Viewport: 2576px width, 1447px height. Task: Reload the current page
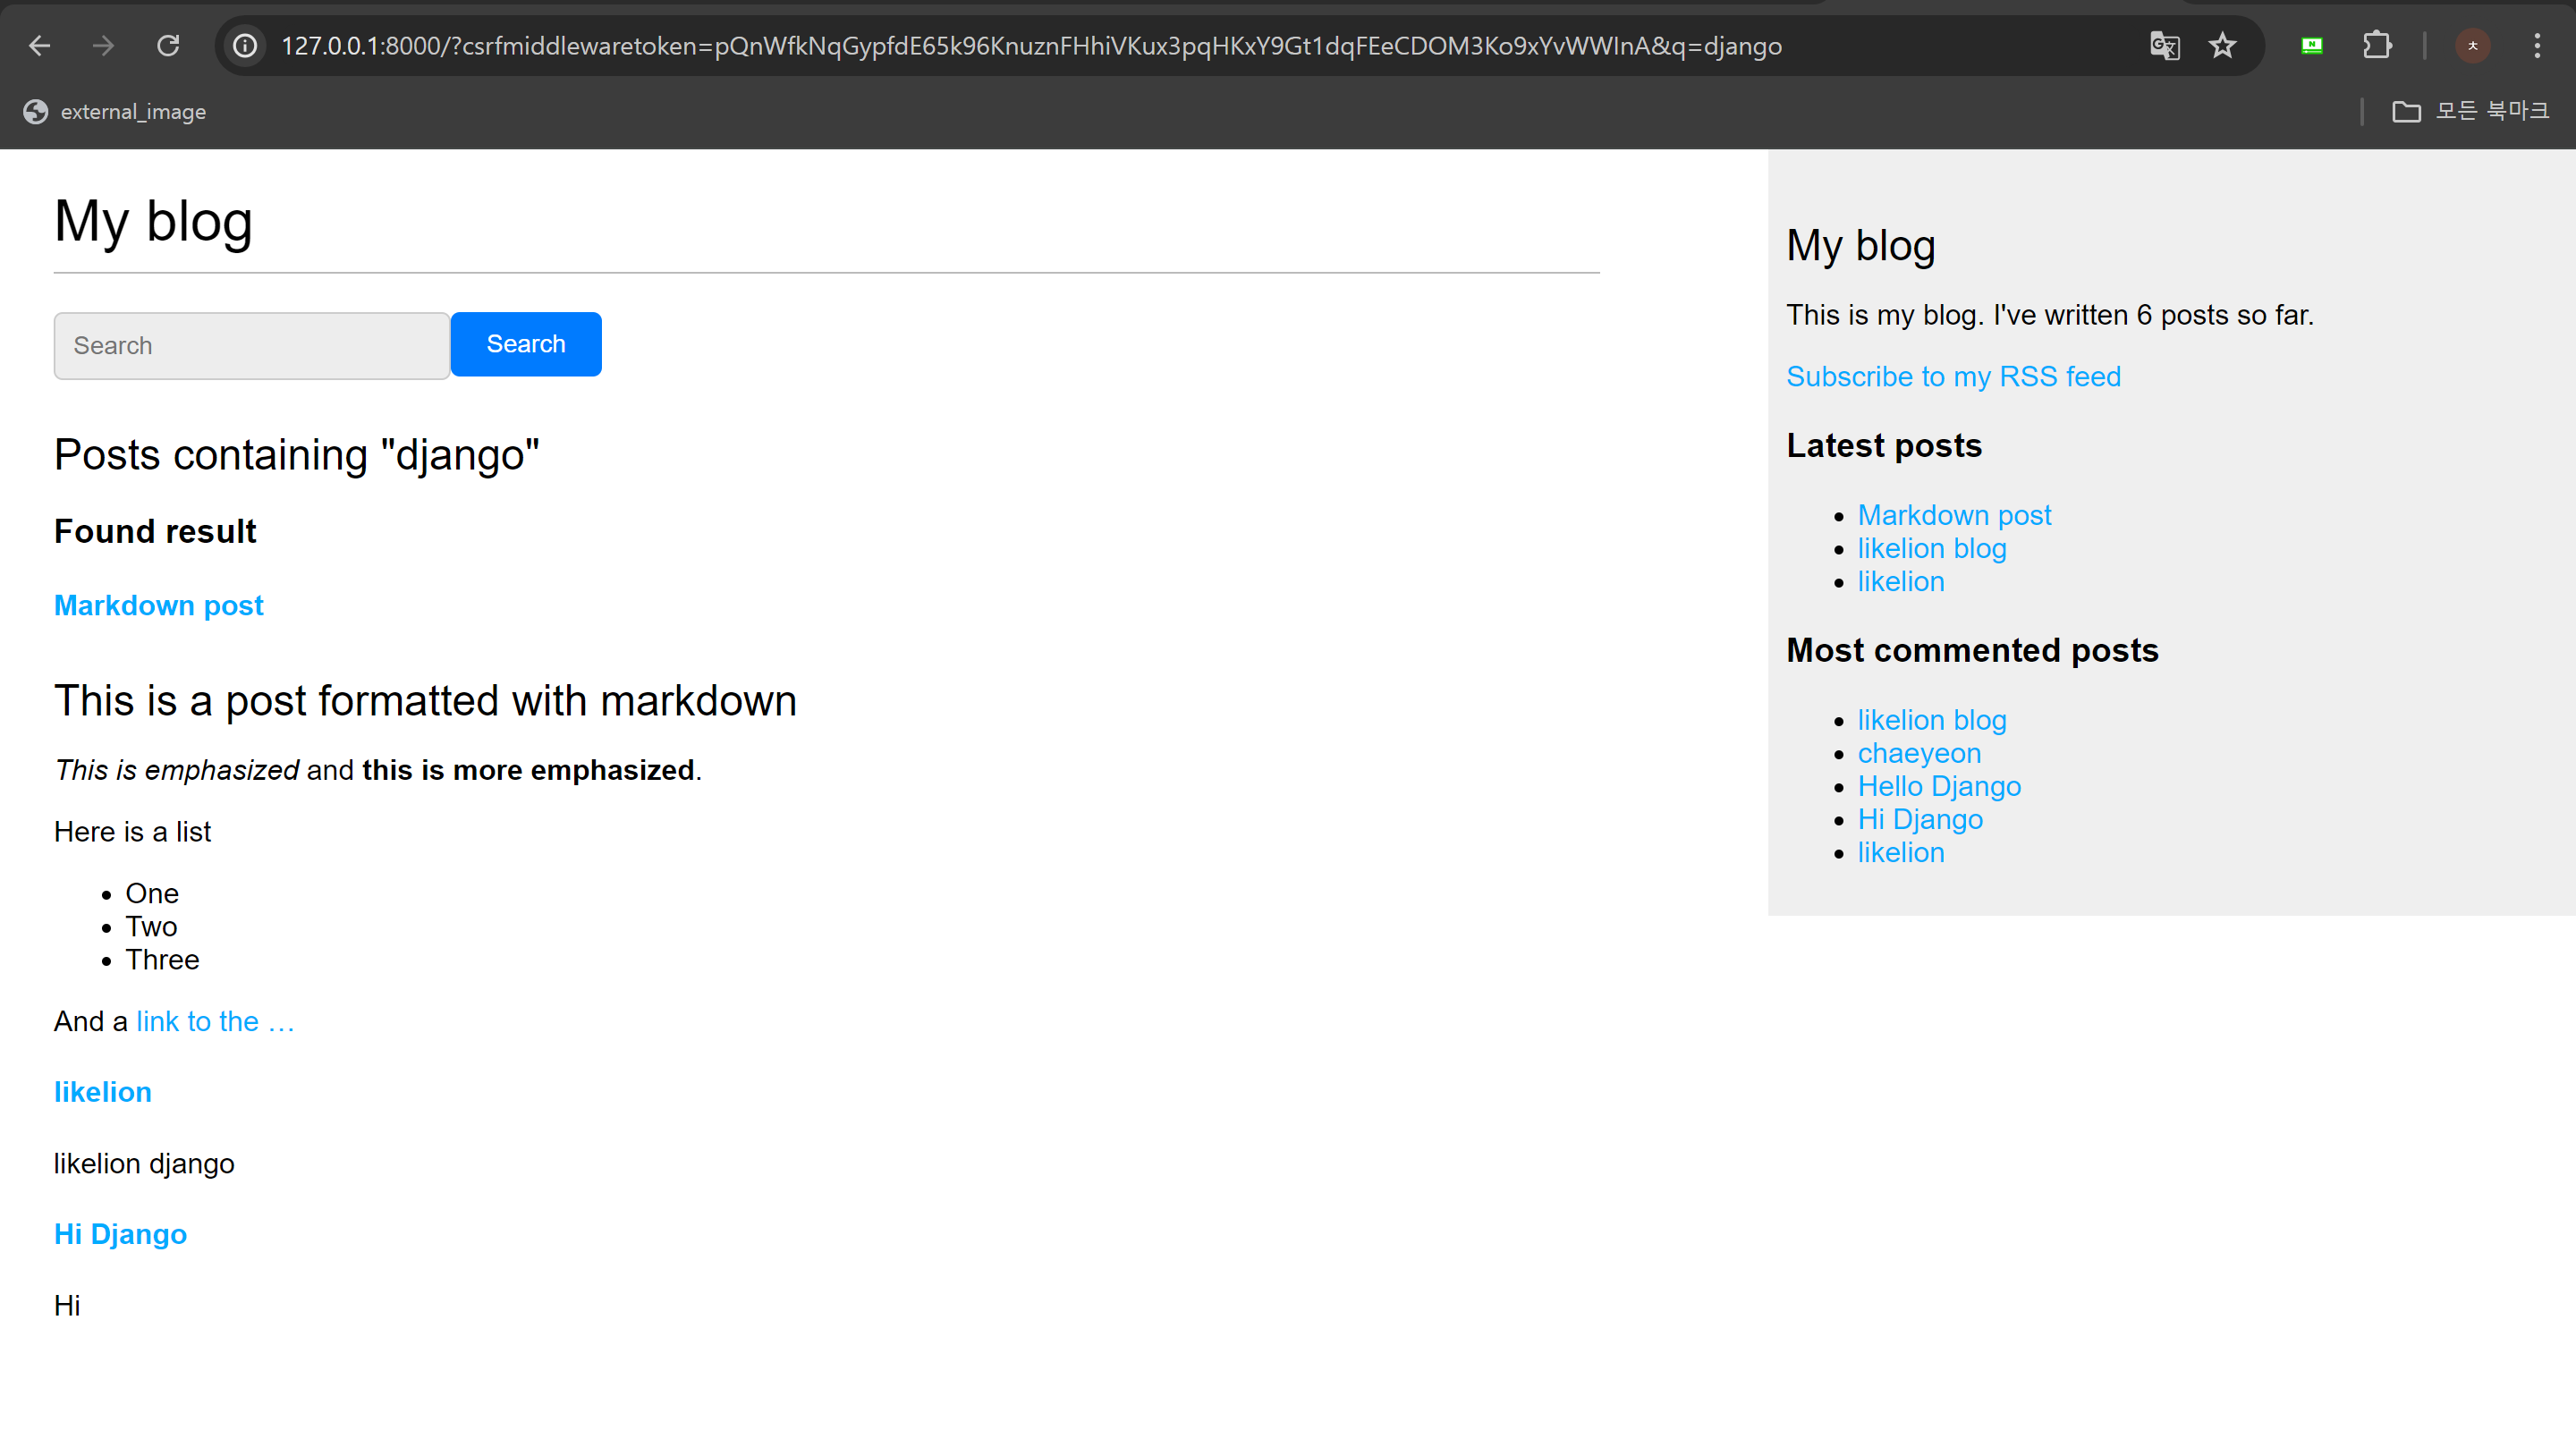pos(168,46)
